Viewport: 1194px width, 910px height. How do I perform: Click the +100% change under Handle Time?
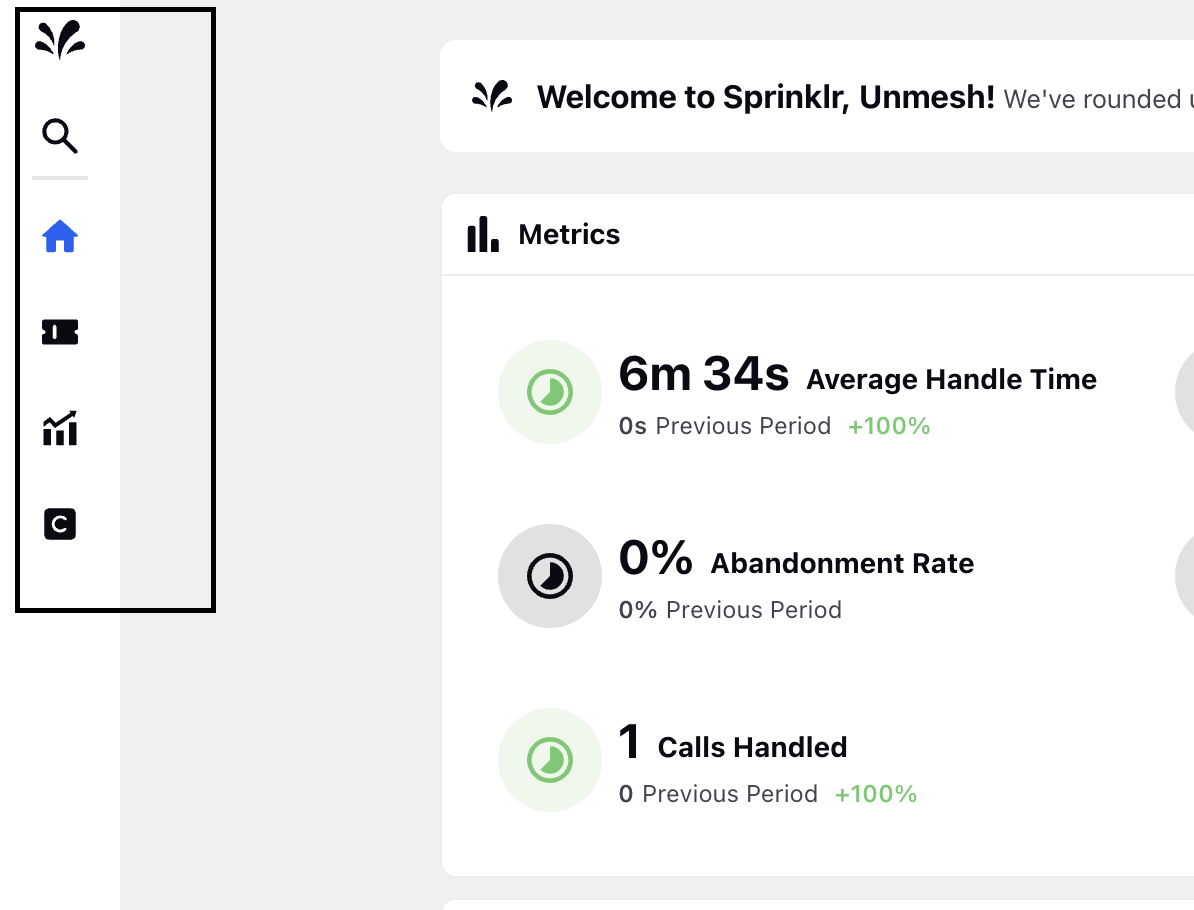point(889,426)
